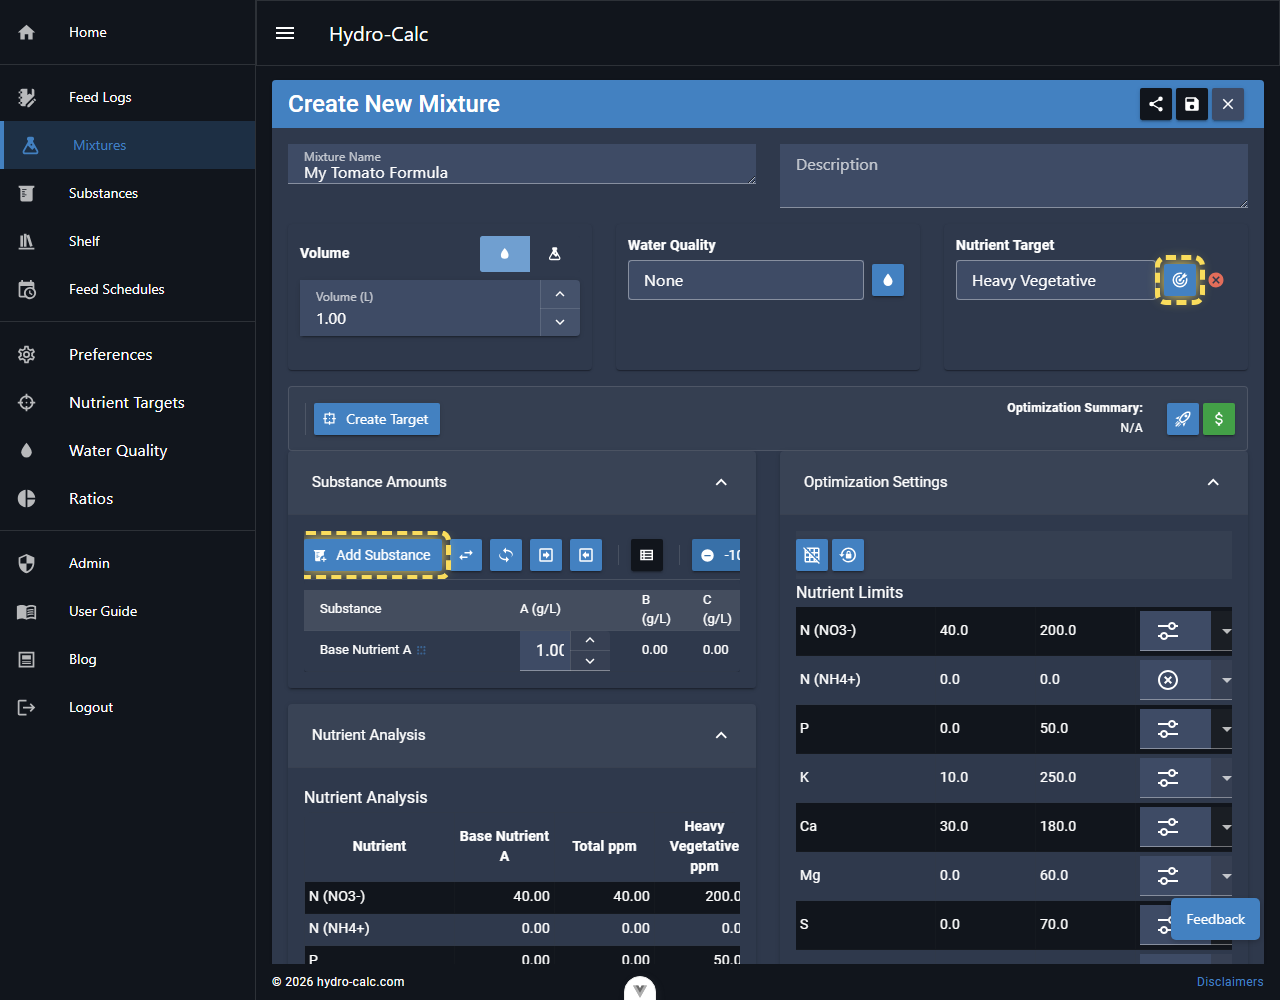Image resolution: width=1280 pixels, height=1000 pixels.
Task: Collapse the Nutrient Analysis panel
Action: (x=721, y=735)
